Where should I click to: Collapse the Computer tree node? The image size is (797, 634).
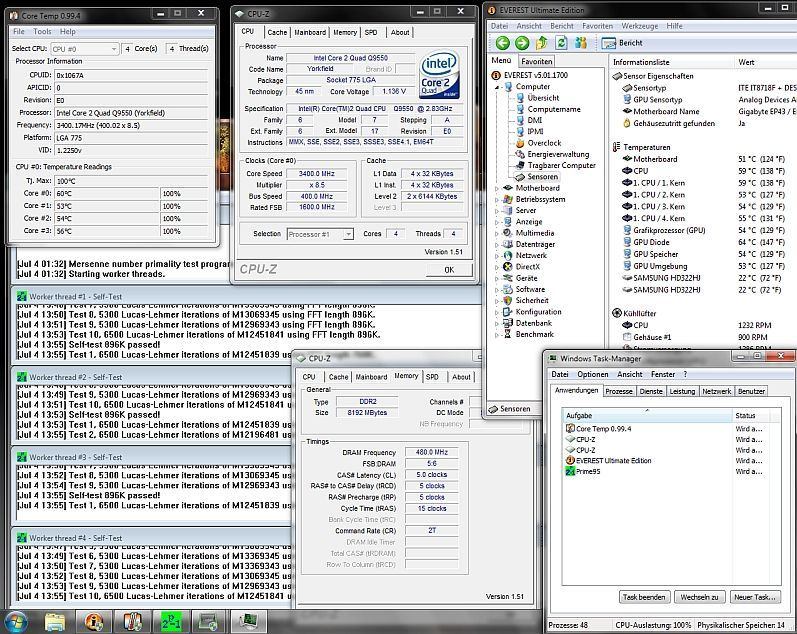(x=497, y=87)
